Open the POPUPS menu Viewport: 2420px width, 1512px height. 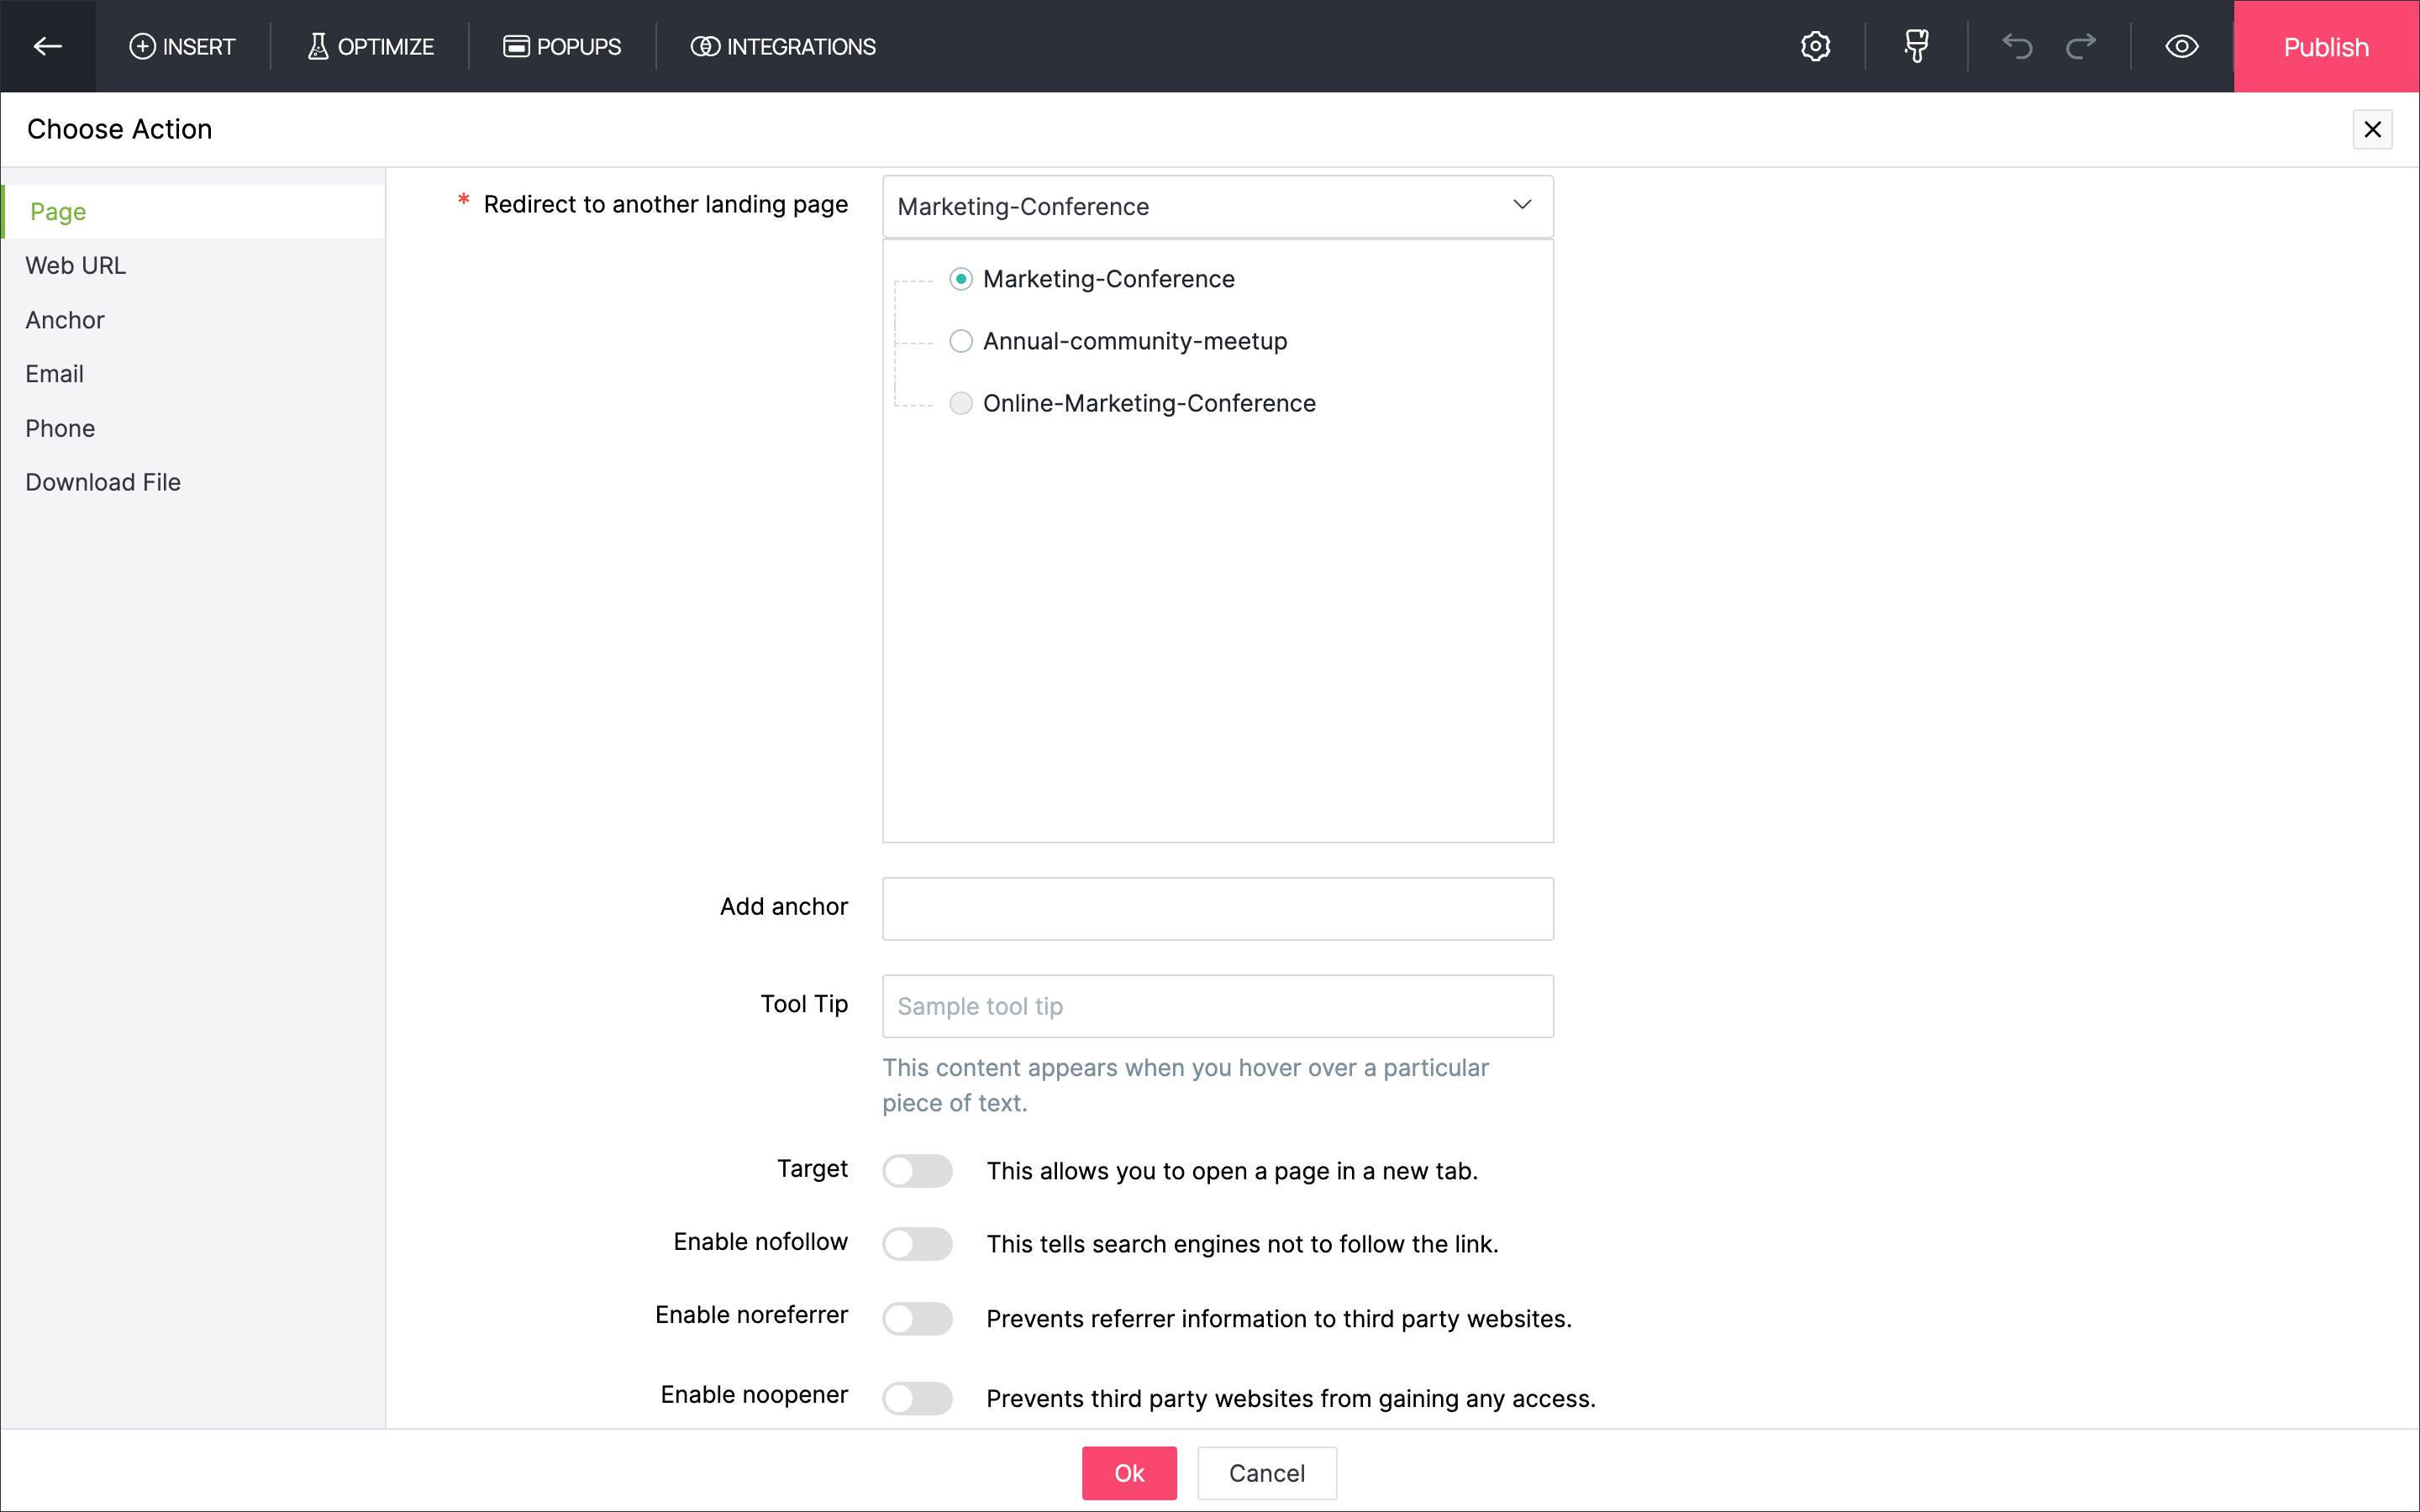tap(562, 46)
